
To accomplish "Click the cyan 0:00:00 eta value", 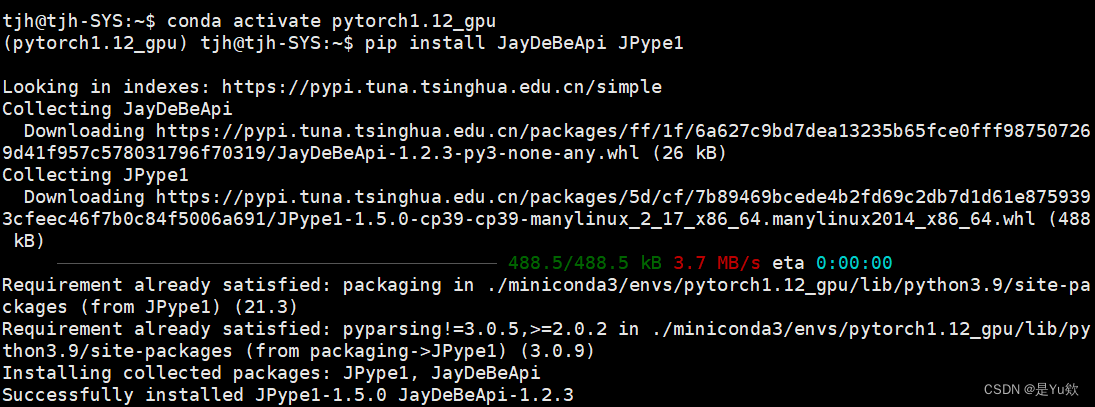I will [x=853, y=263].
